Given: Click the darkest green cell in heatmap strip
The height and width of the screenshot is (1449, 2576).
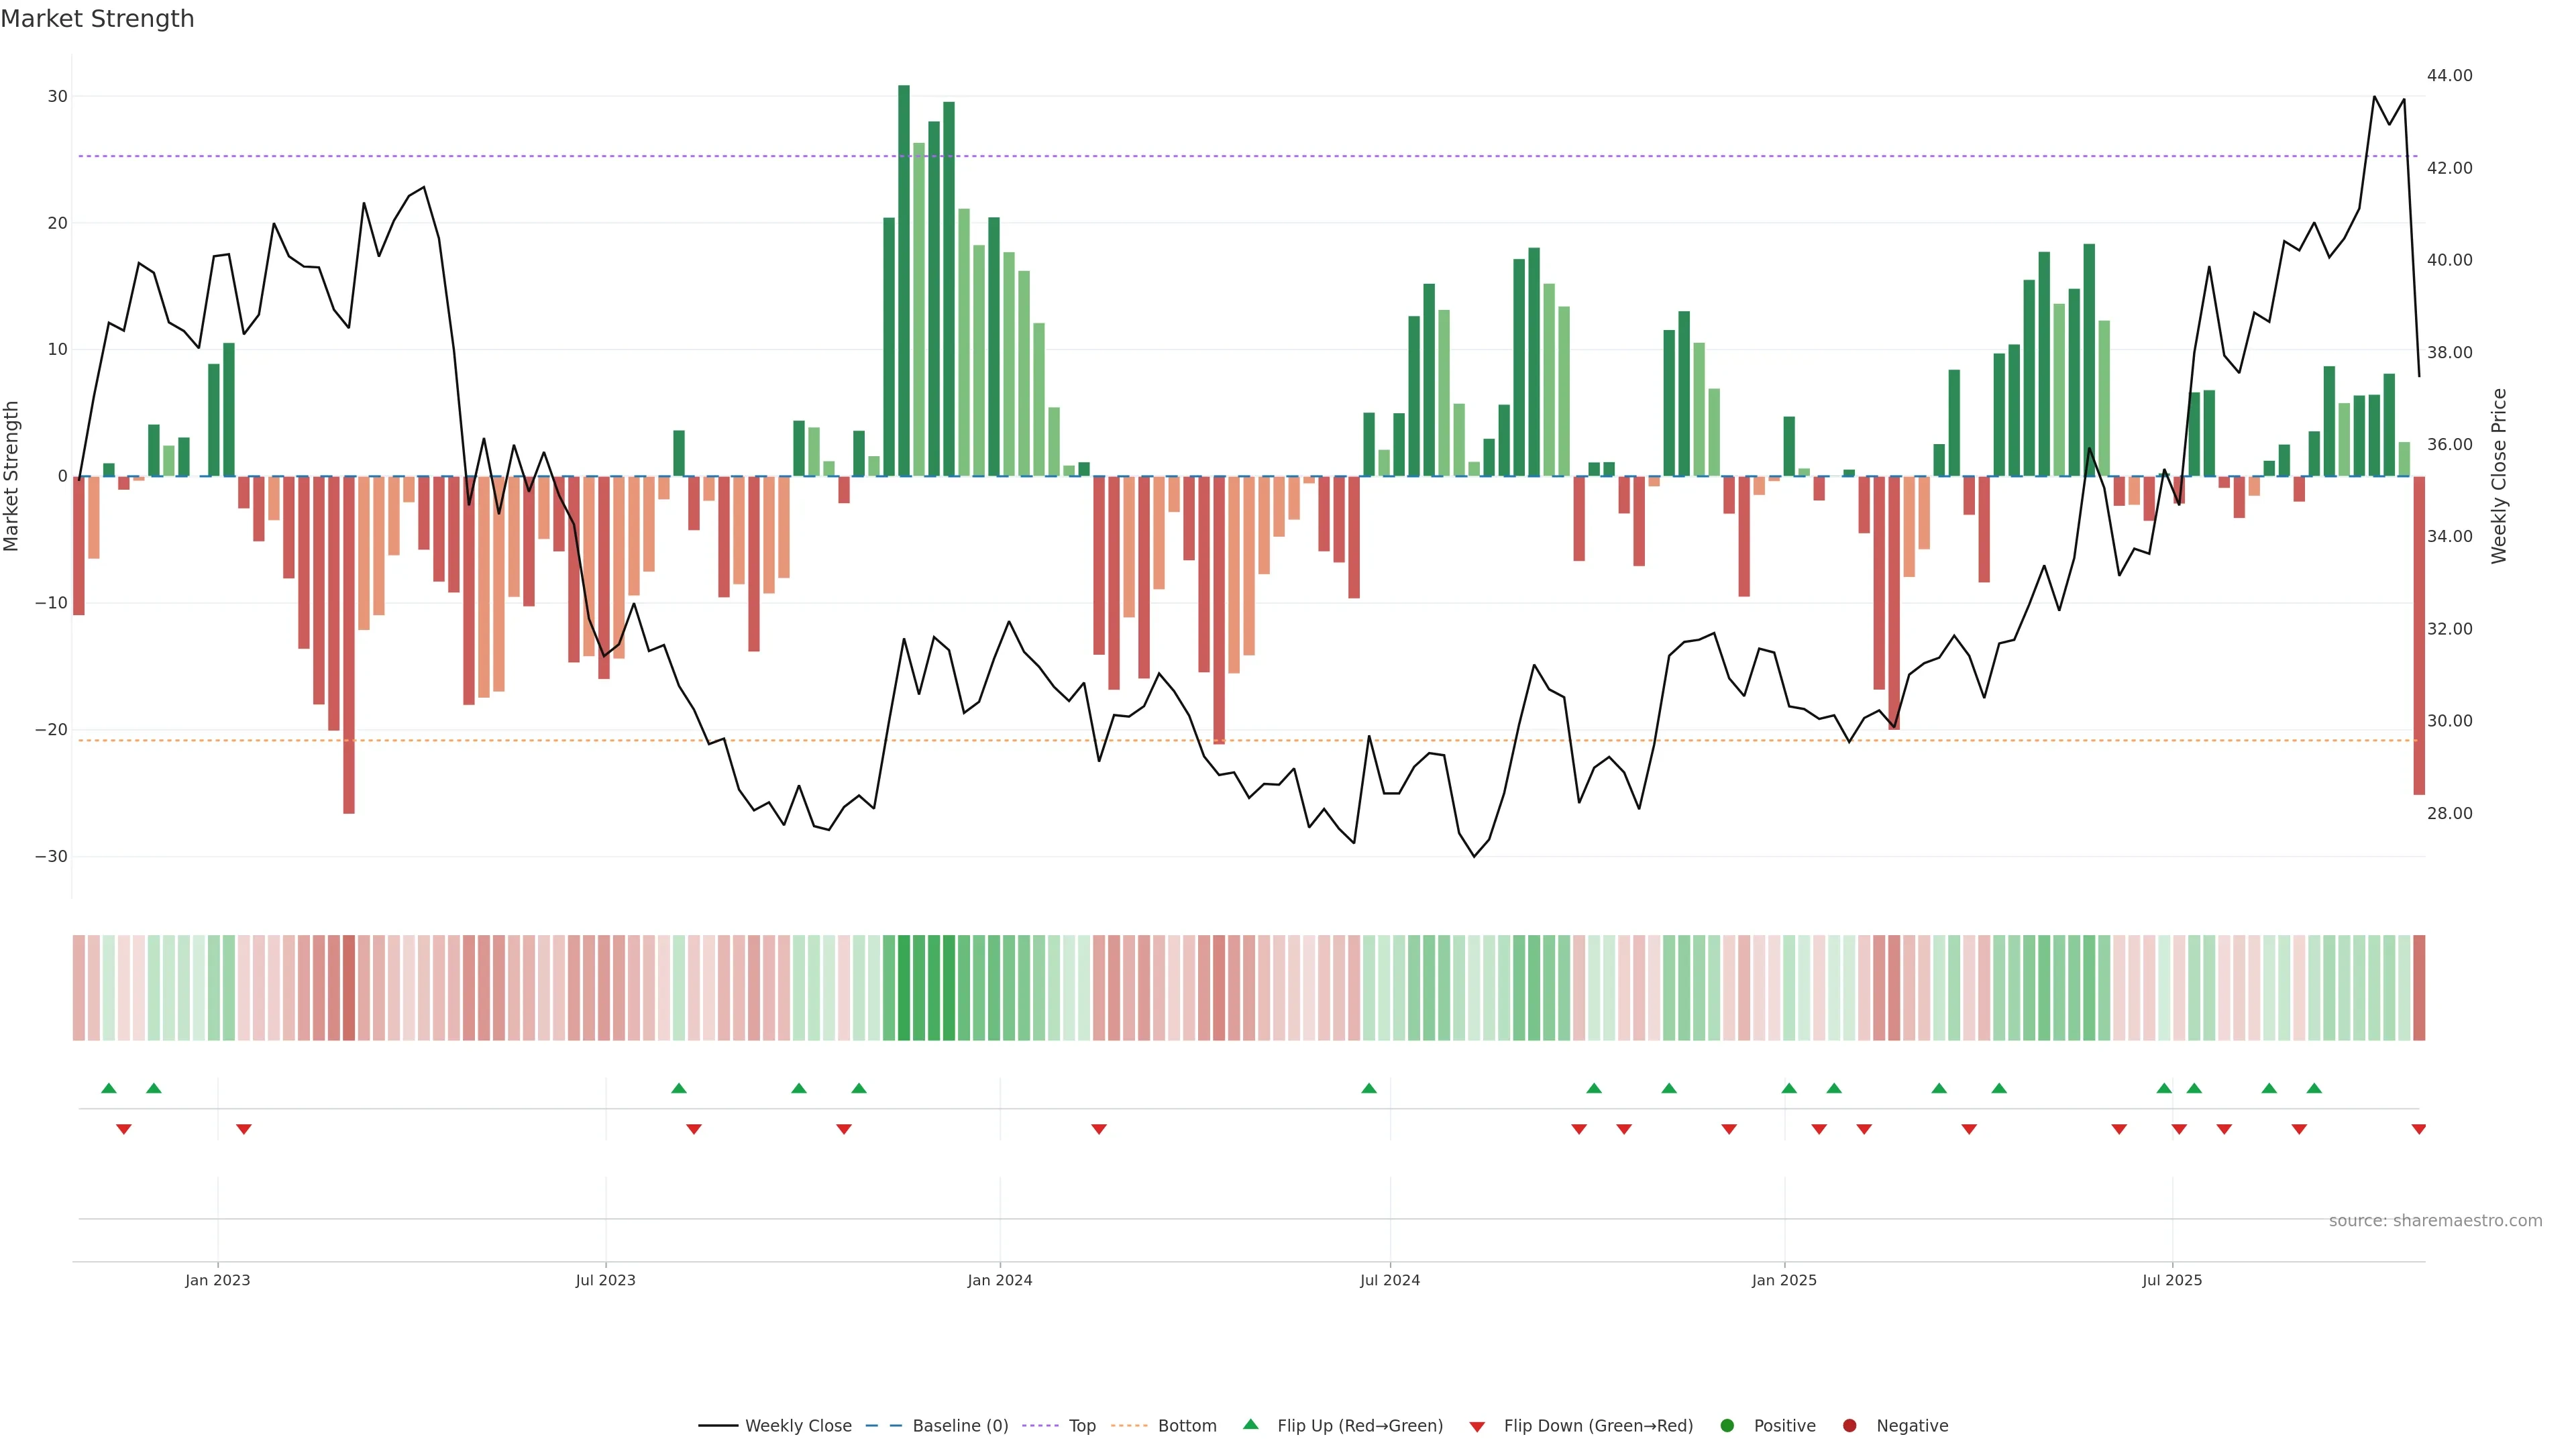Looking at the screenshot, I should [904, 988].
